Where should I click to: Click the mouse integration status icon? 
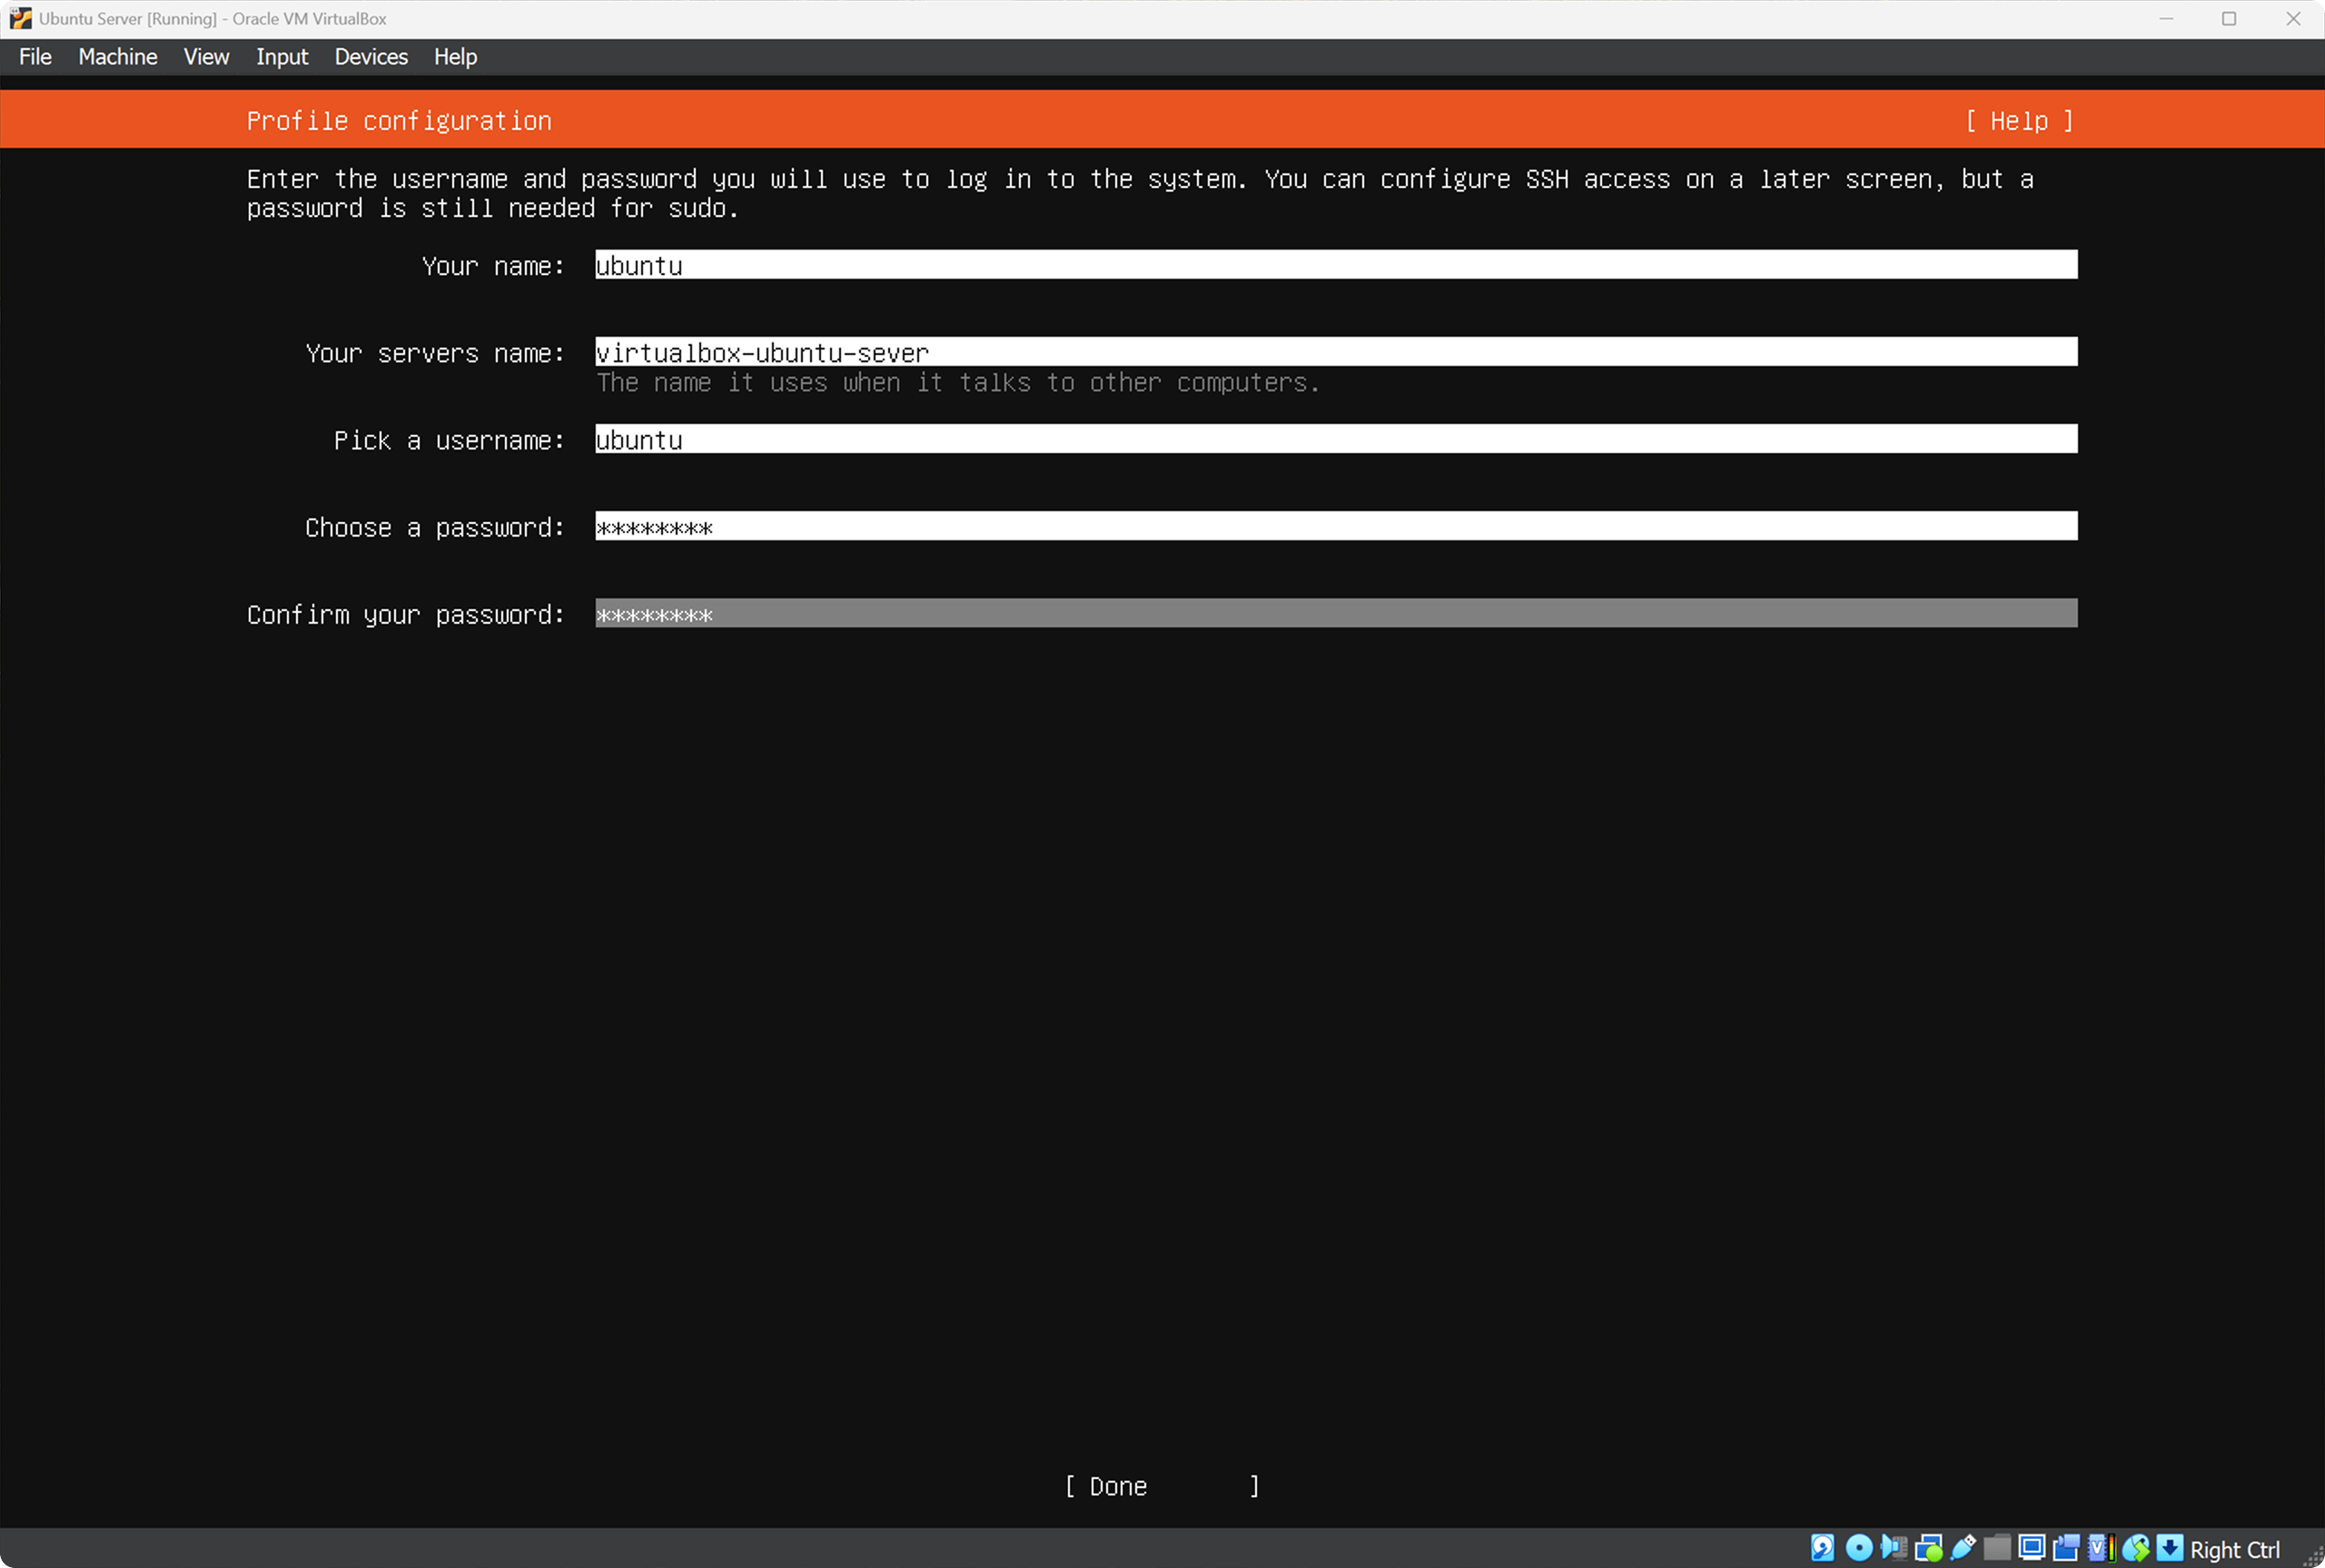[2135, 1548]
